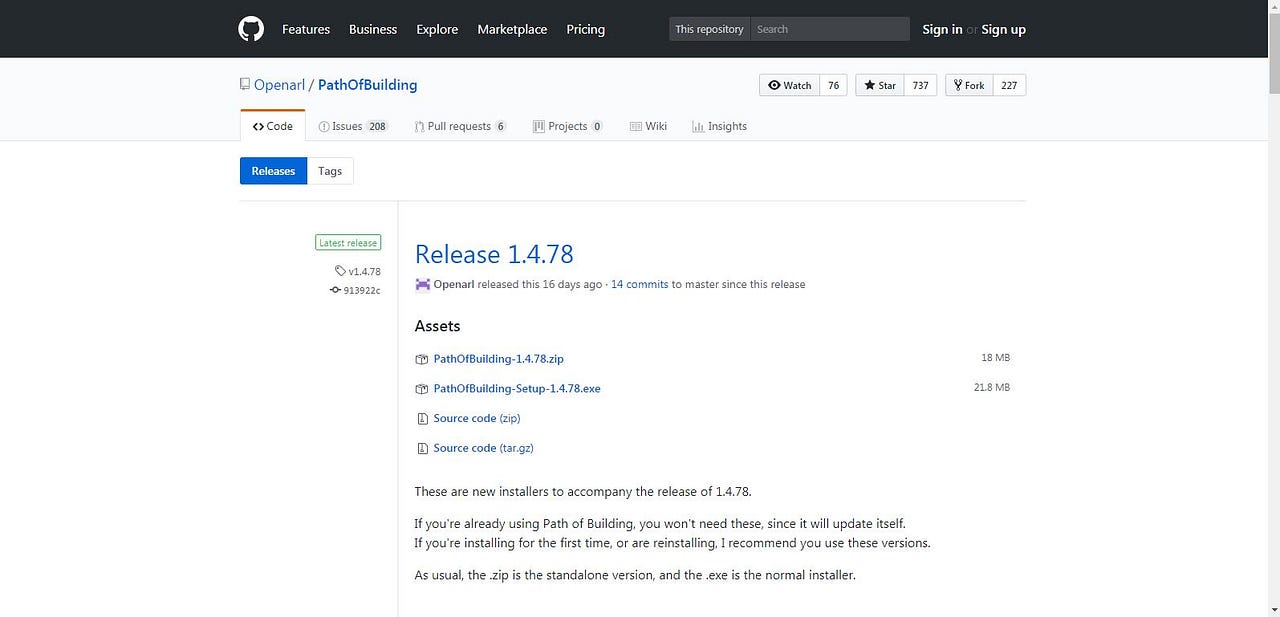Open the Release 1.4.78 title link
The height and width of the screenshot is (617, 1280).
click(x=494, y=254)
